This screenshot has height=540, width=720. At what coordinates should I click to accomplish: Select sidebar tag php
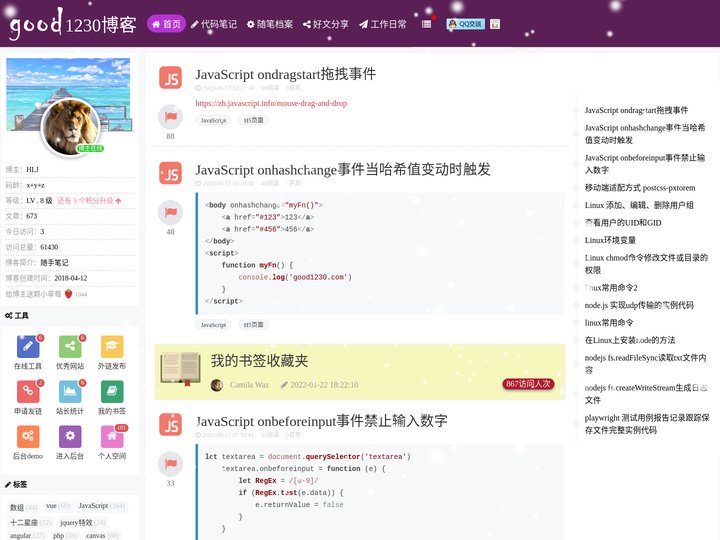(x=65, y=535)
